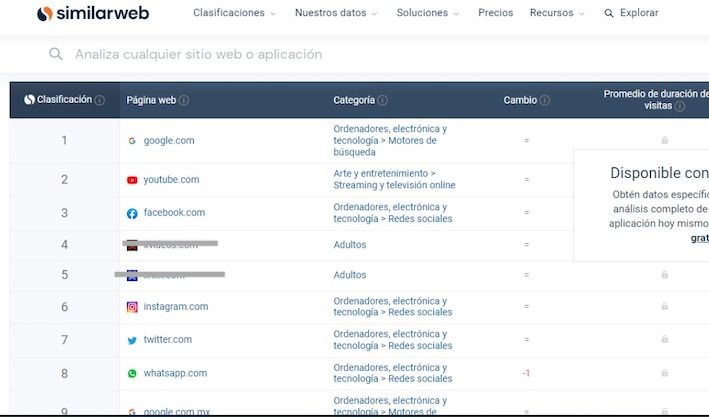The image size is (709, 417).
Task: Click the info icon next to Categoría
Action: (382, 100)
